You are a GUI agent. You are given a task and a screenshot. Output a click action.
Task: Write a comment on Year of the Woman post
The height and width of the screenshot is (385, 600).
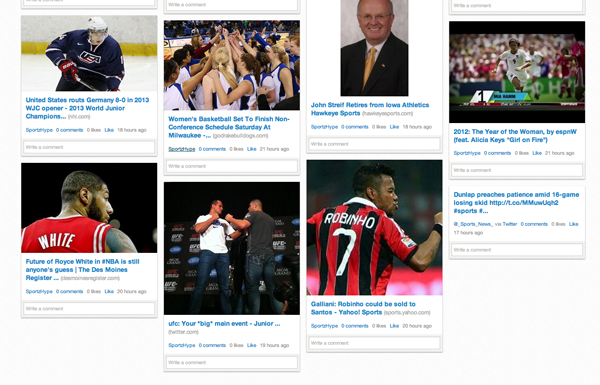point(517,170)
